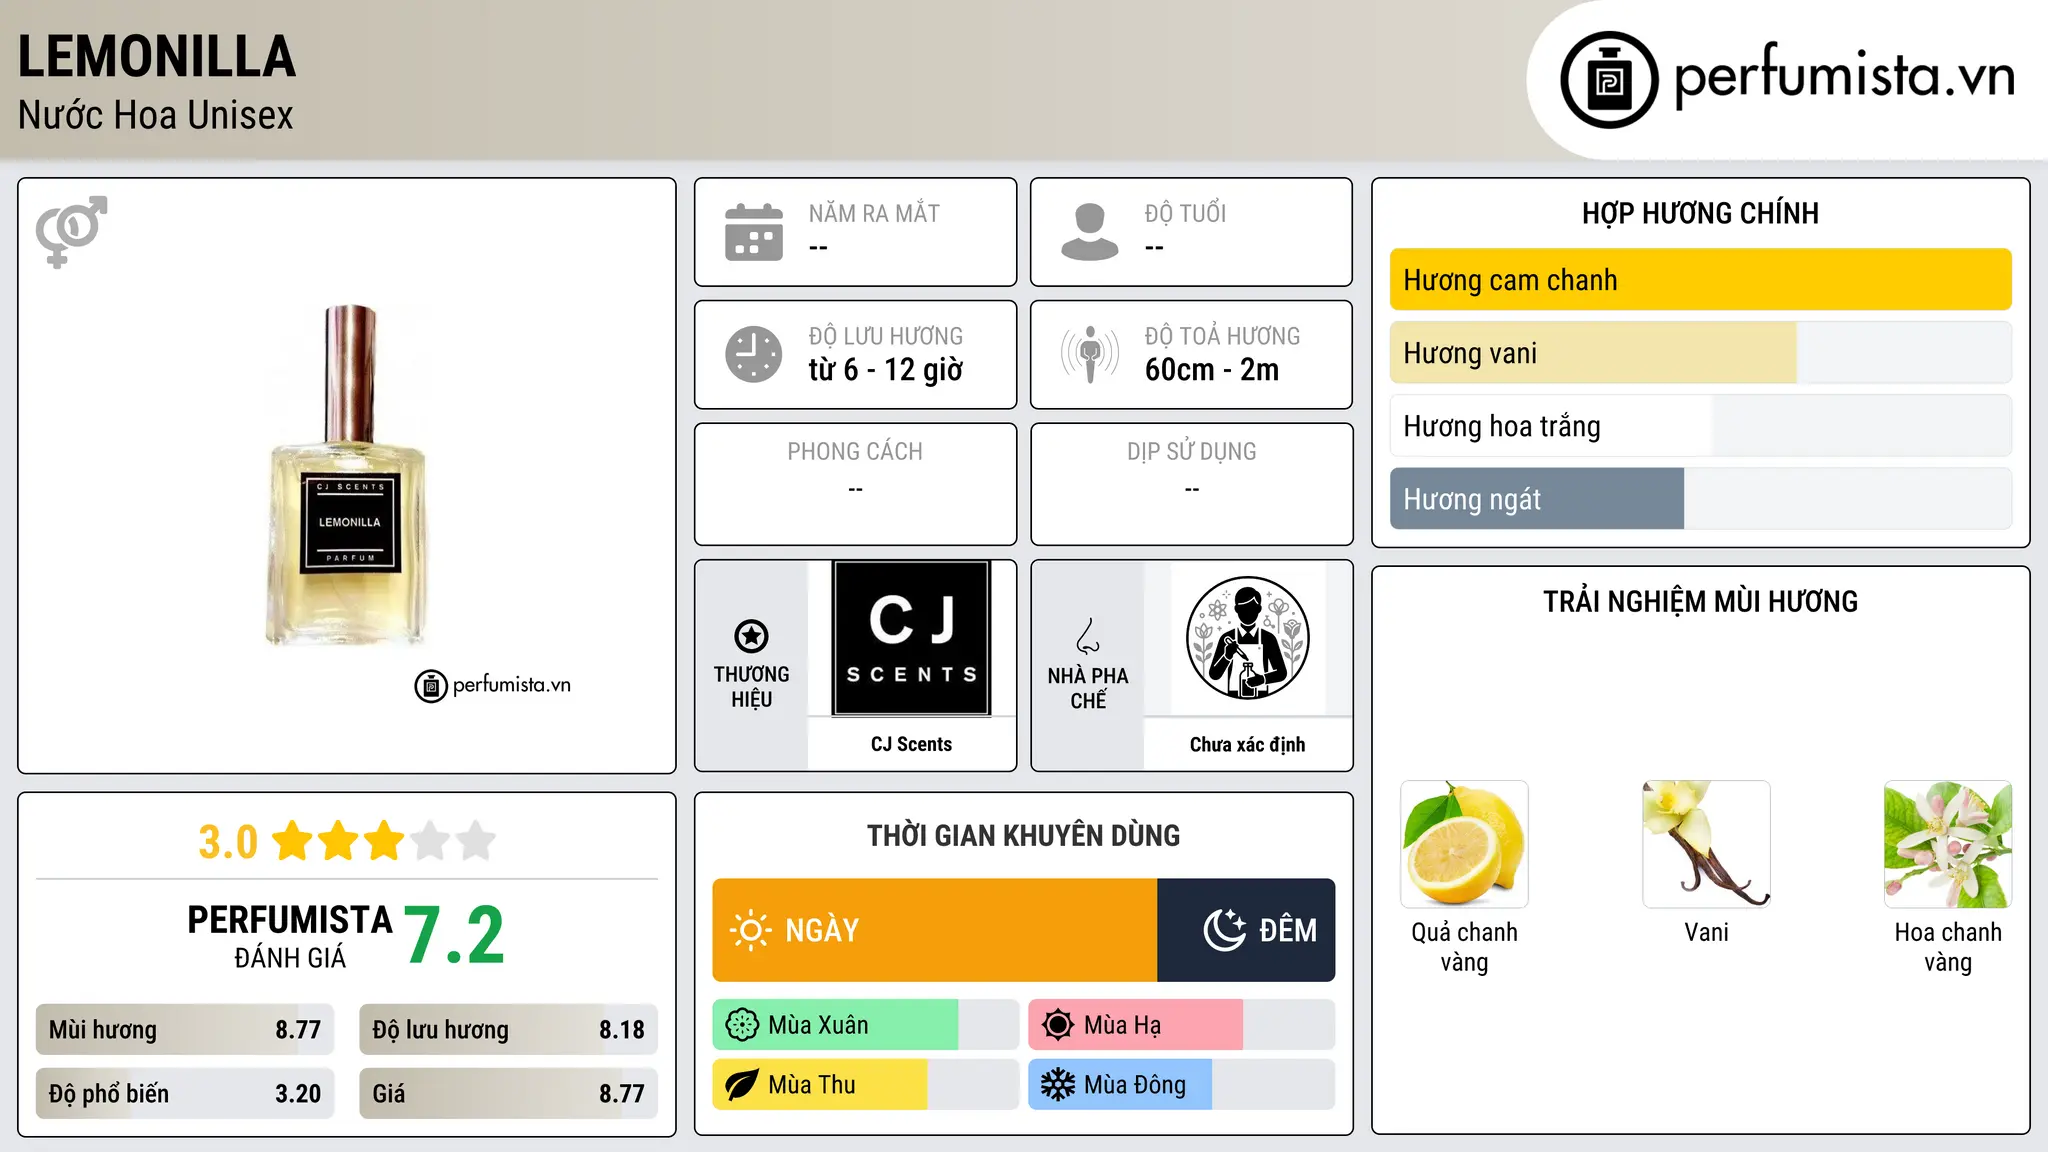Click the nose icon above Nhà pha chế
2048x1152 pixels.
point(1088,636)
